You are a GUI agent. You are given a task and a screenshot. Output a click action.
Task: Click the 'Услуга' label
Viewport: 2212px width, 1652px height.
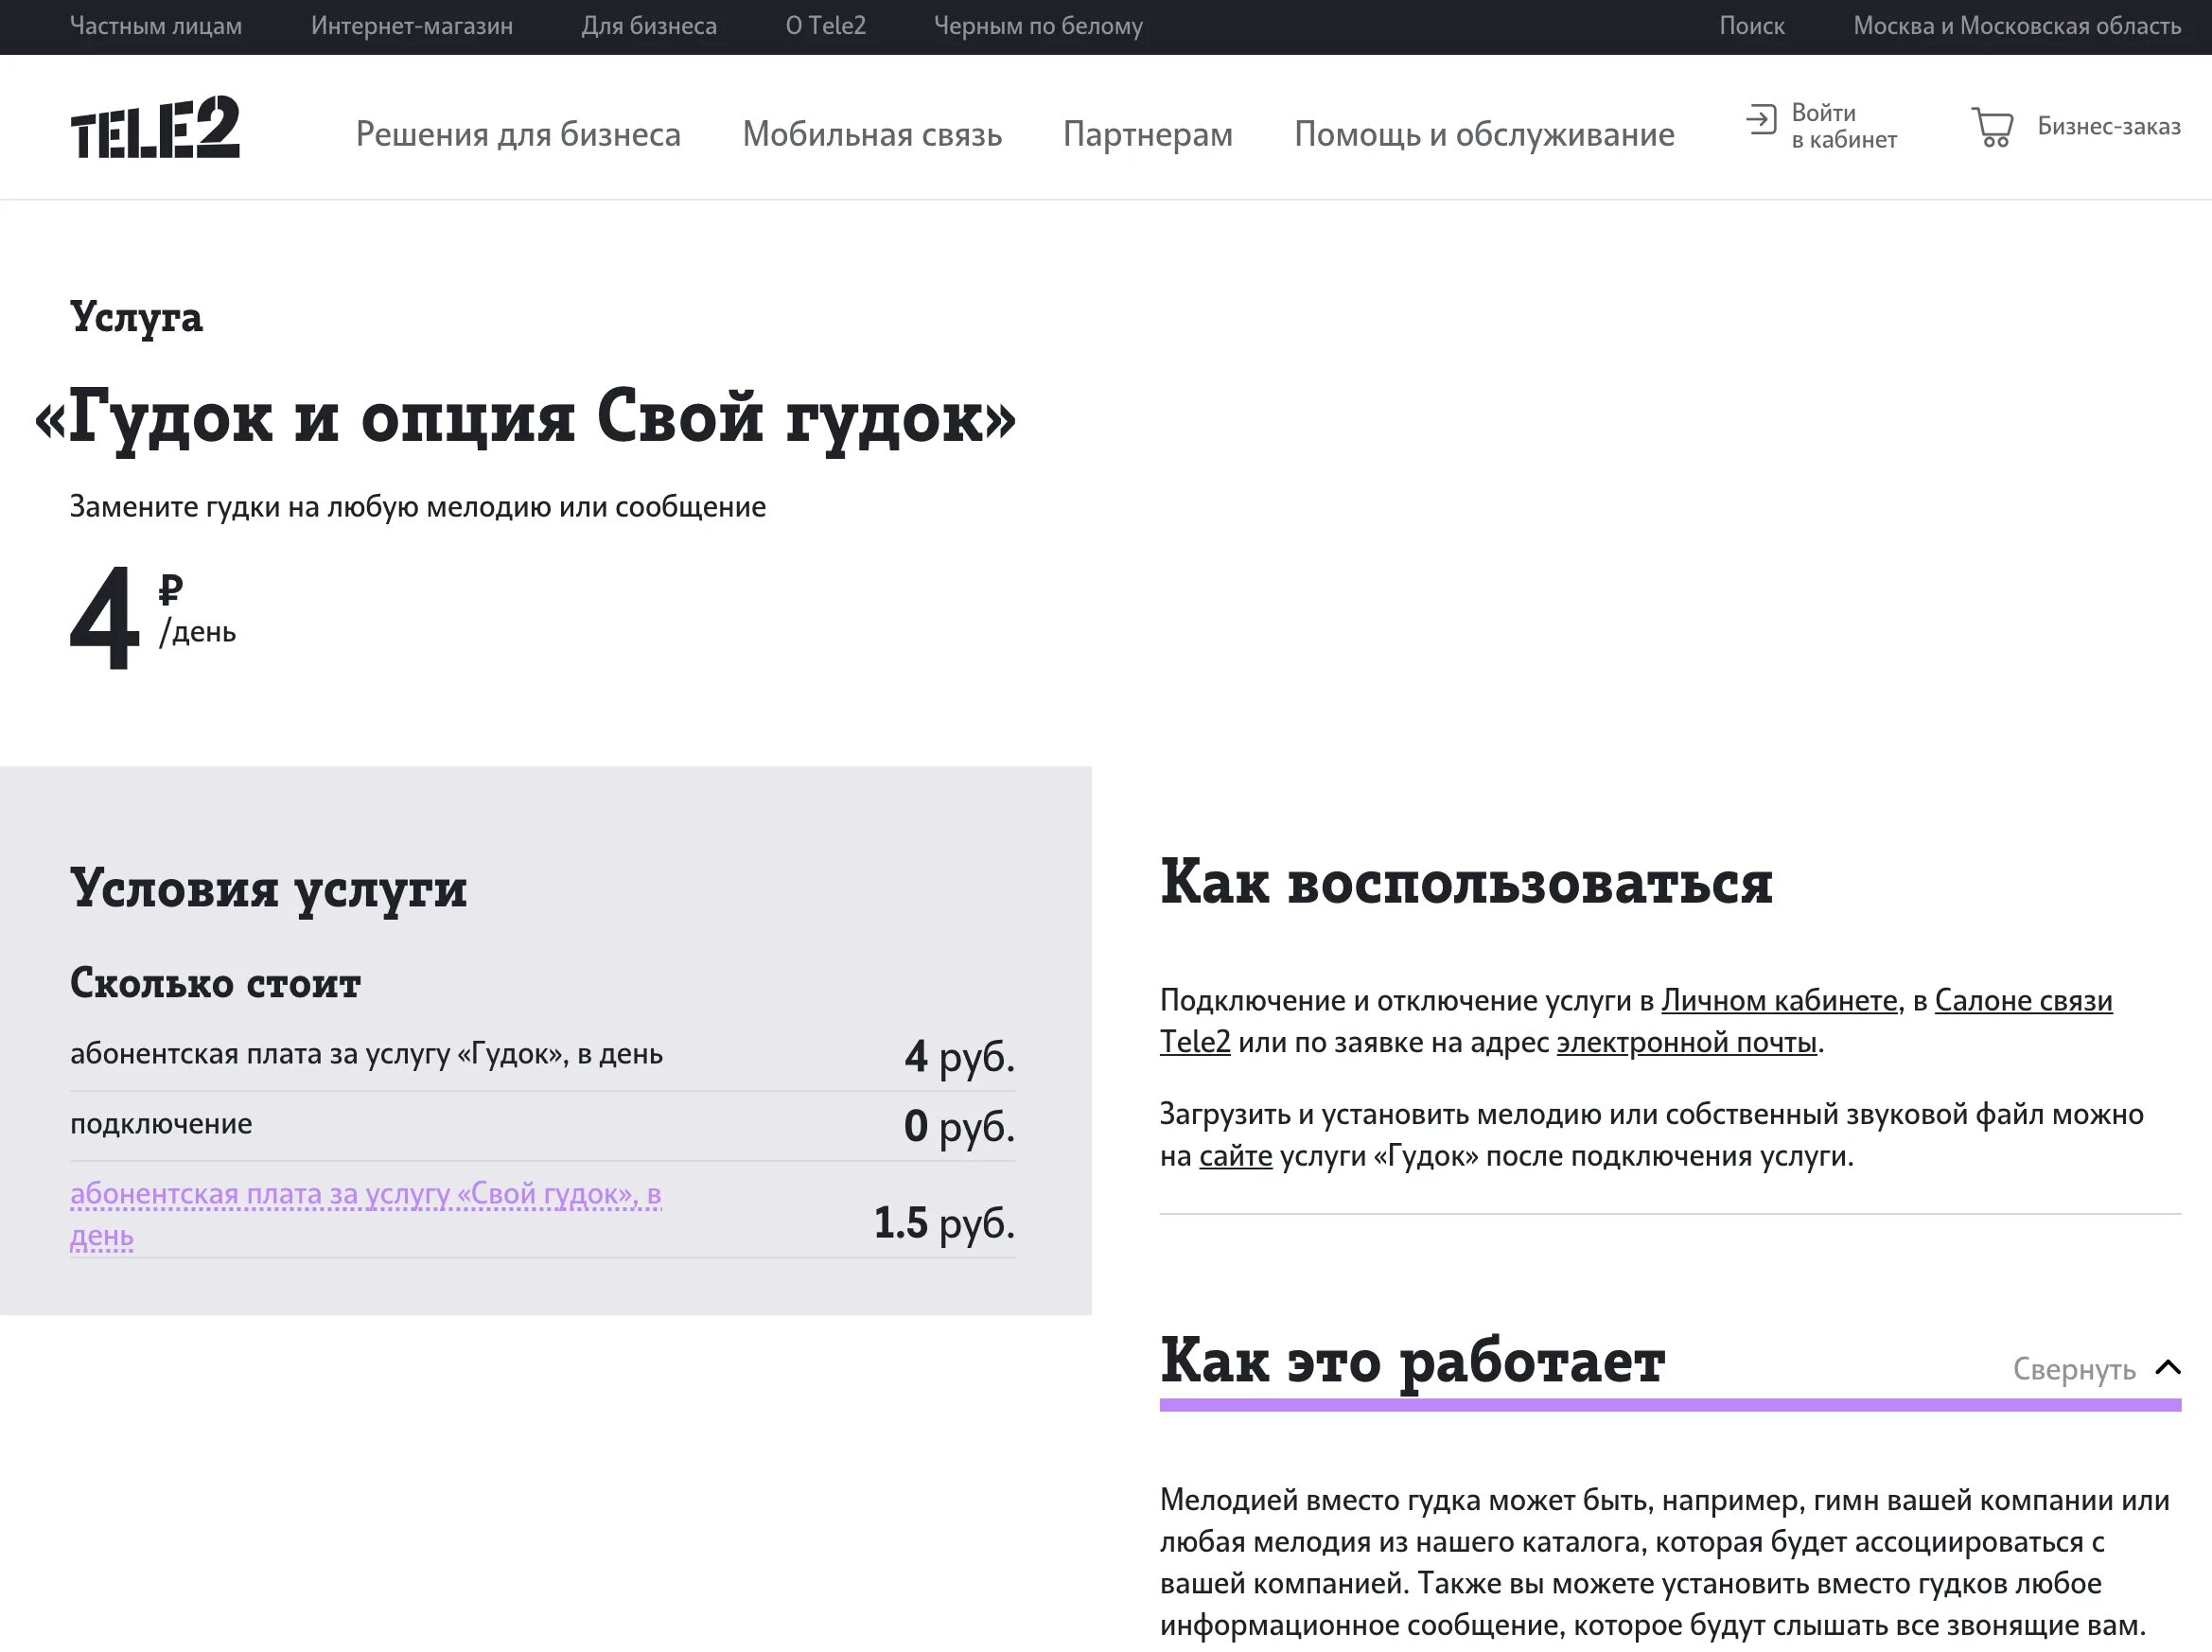tap(136, 318)
